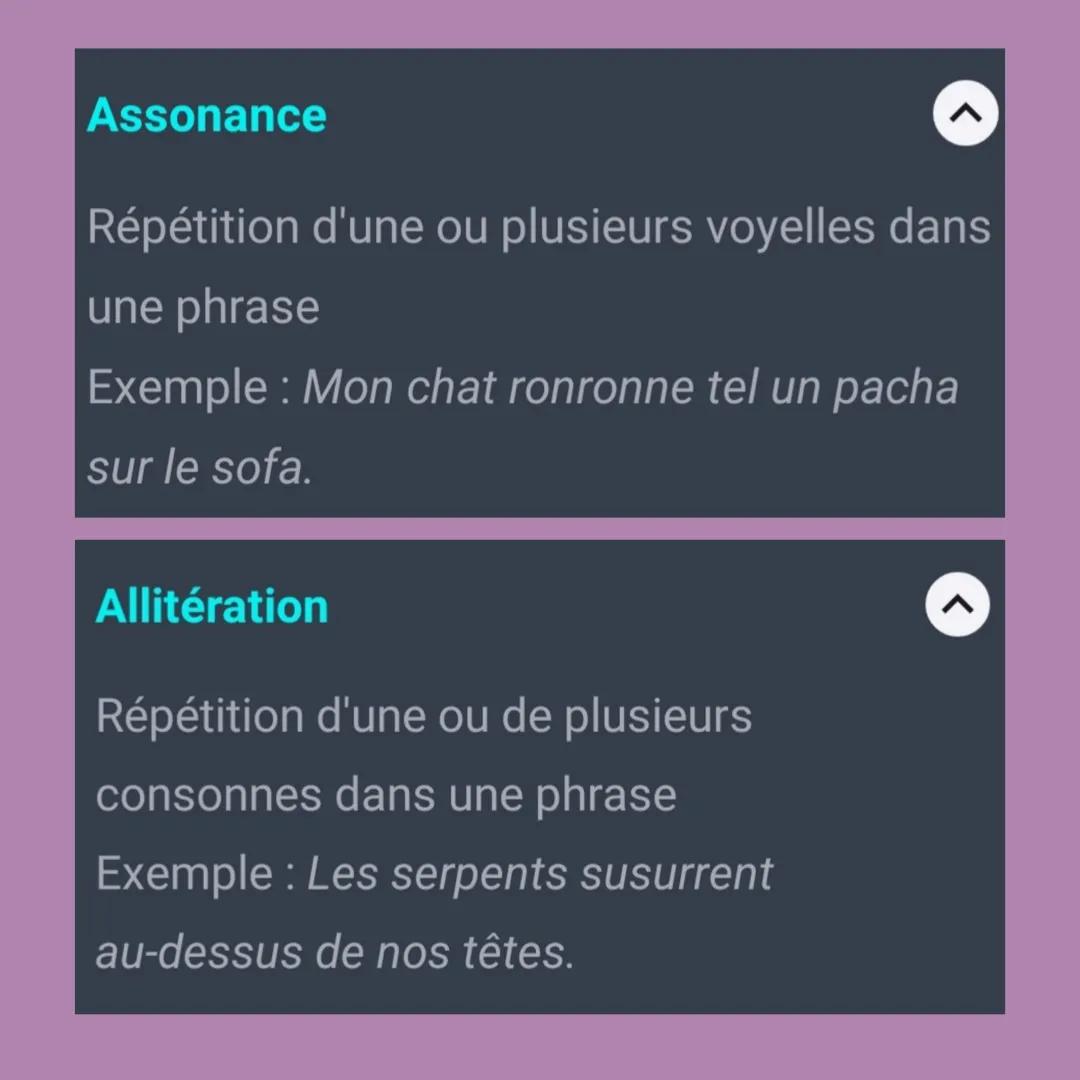Click the purple background between the cards
This screenshot has width=1080, height=1080.
(x=540, y=528)
